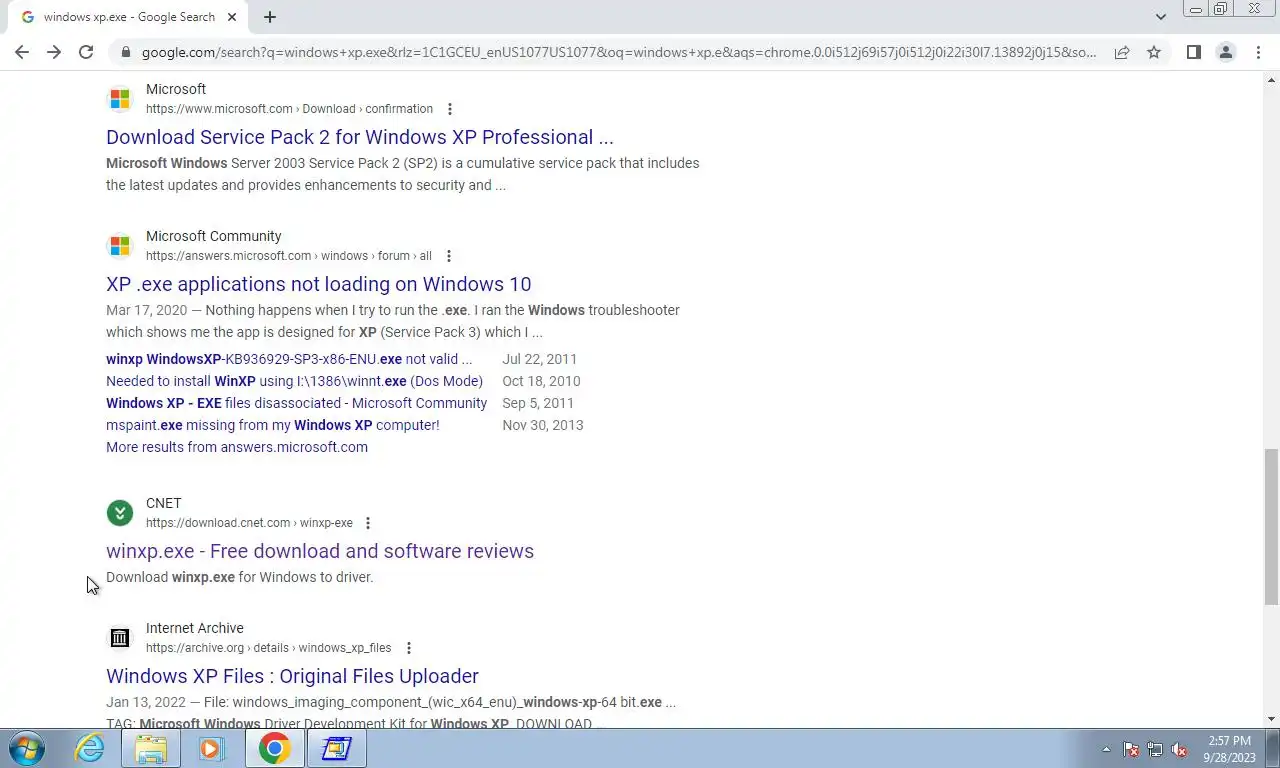Launch Internet Explorer from taskbar
This screenshot has width=1280, height=768.
(89, 748)
